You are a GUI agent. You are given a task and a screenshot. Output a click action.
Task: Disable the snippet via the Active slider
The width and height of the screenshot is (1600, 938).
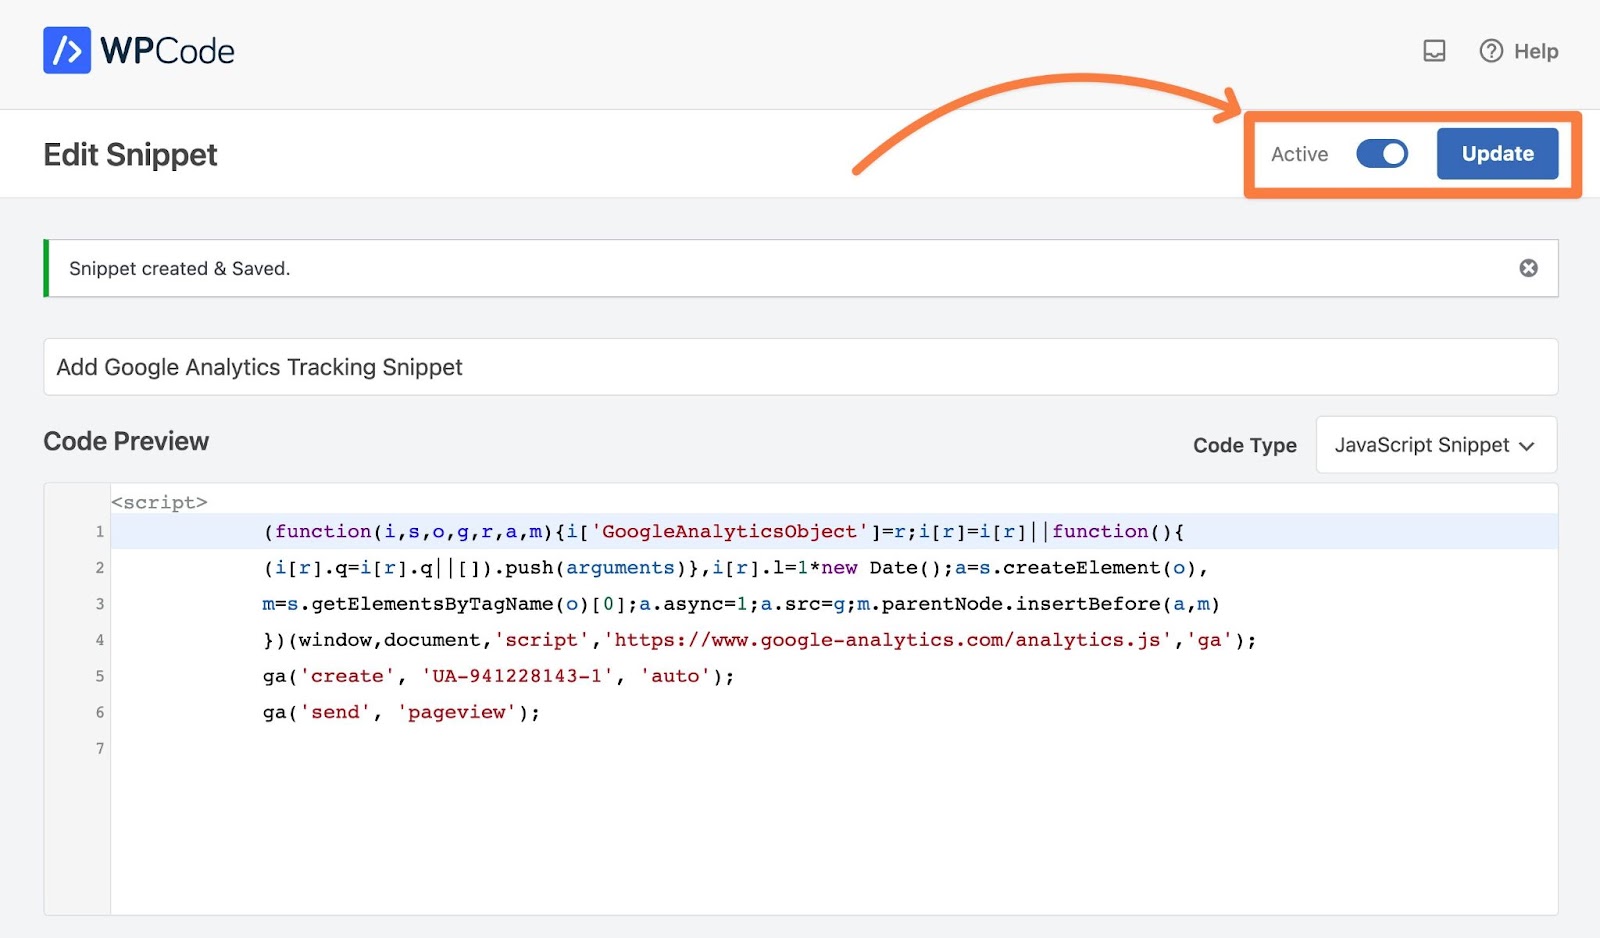point(1383,153)
